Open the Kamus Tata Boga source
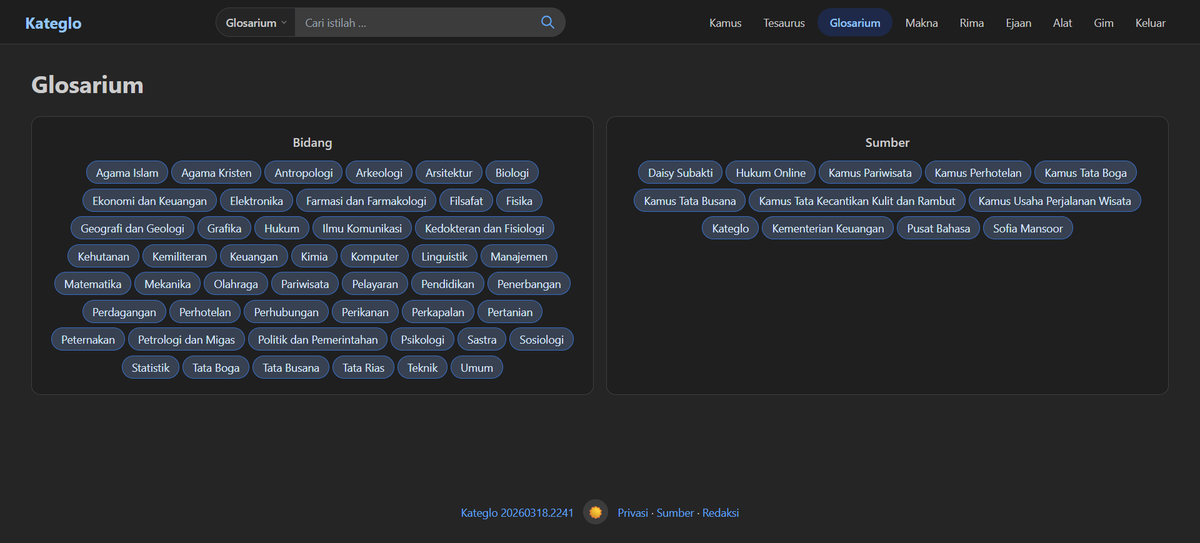Image resolution: width=1200 pixels, height=543 pixels. [x=1086, y=173]
